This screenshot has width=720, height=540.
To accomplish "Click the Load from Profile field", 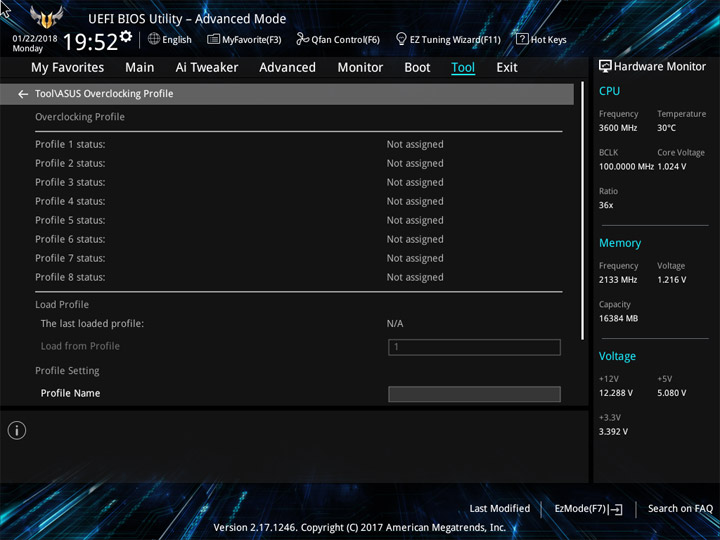I will click(474, 347).
